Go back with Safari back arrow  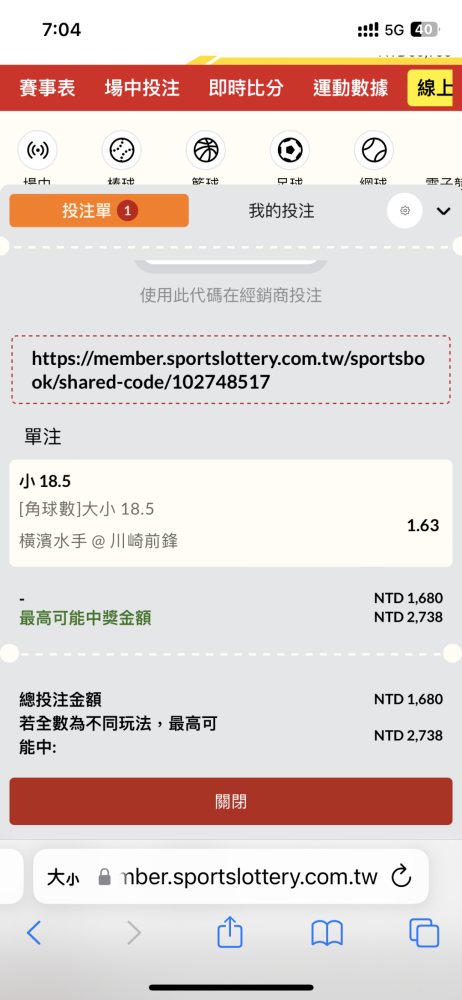[34, 933]
